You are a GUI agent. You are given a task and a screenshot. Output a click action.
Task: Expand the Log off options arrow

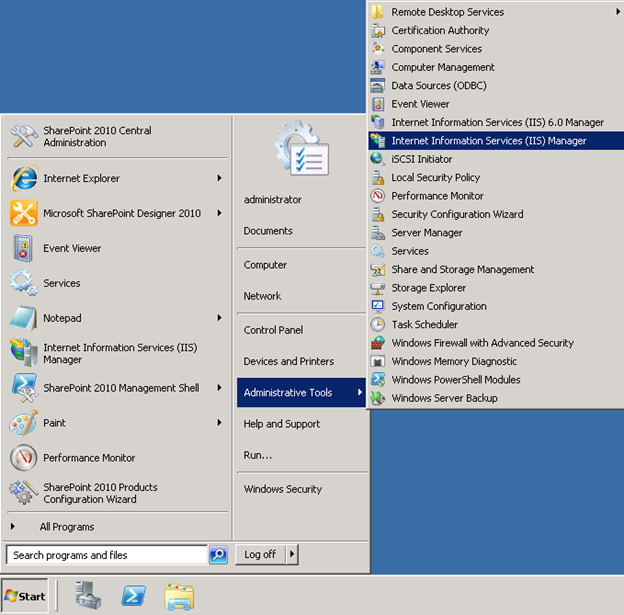292,555
